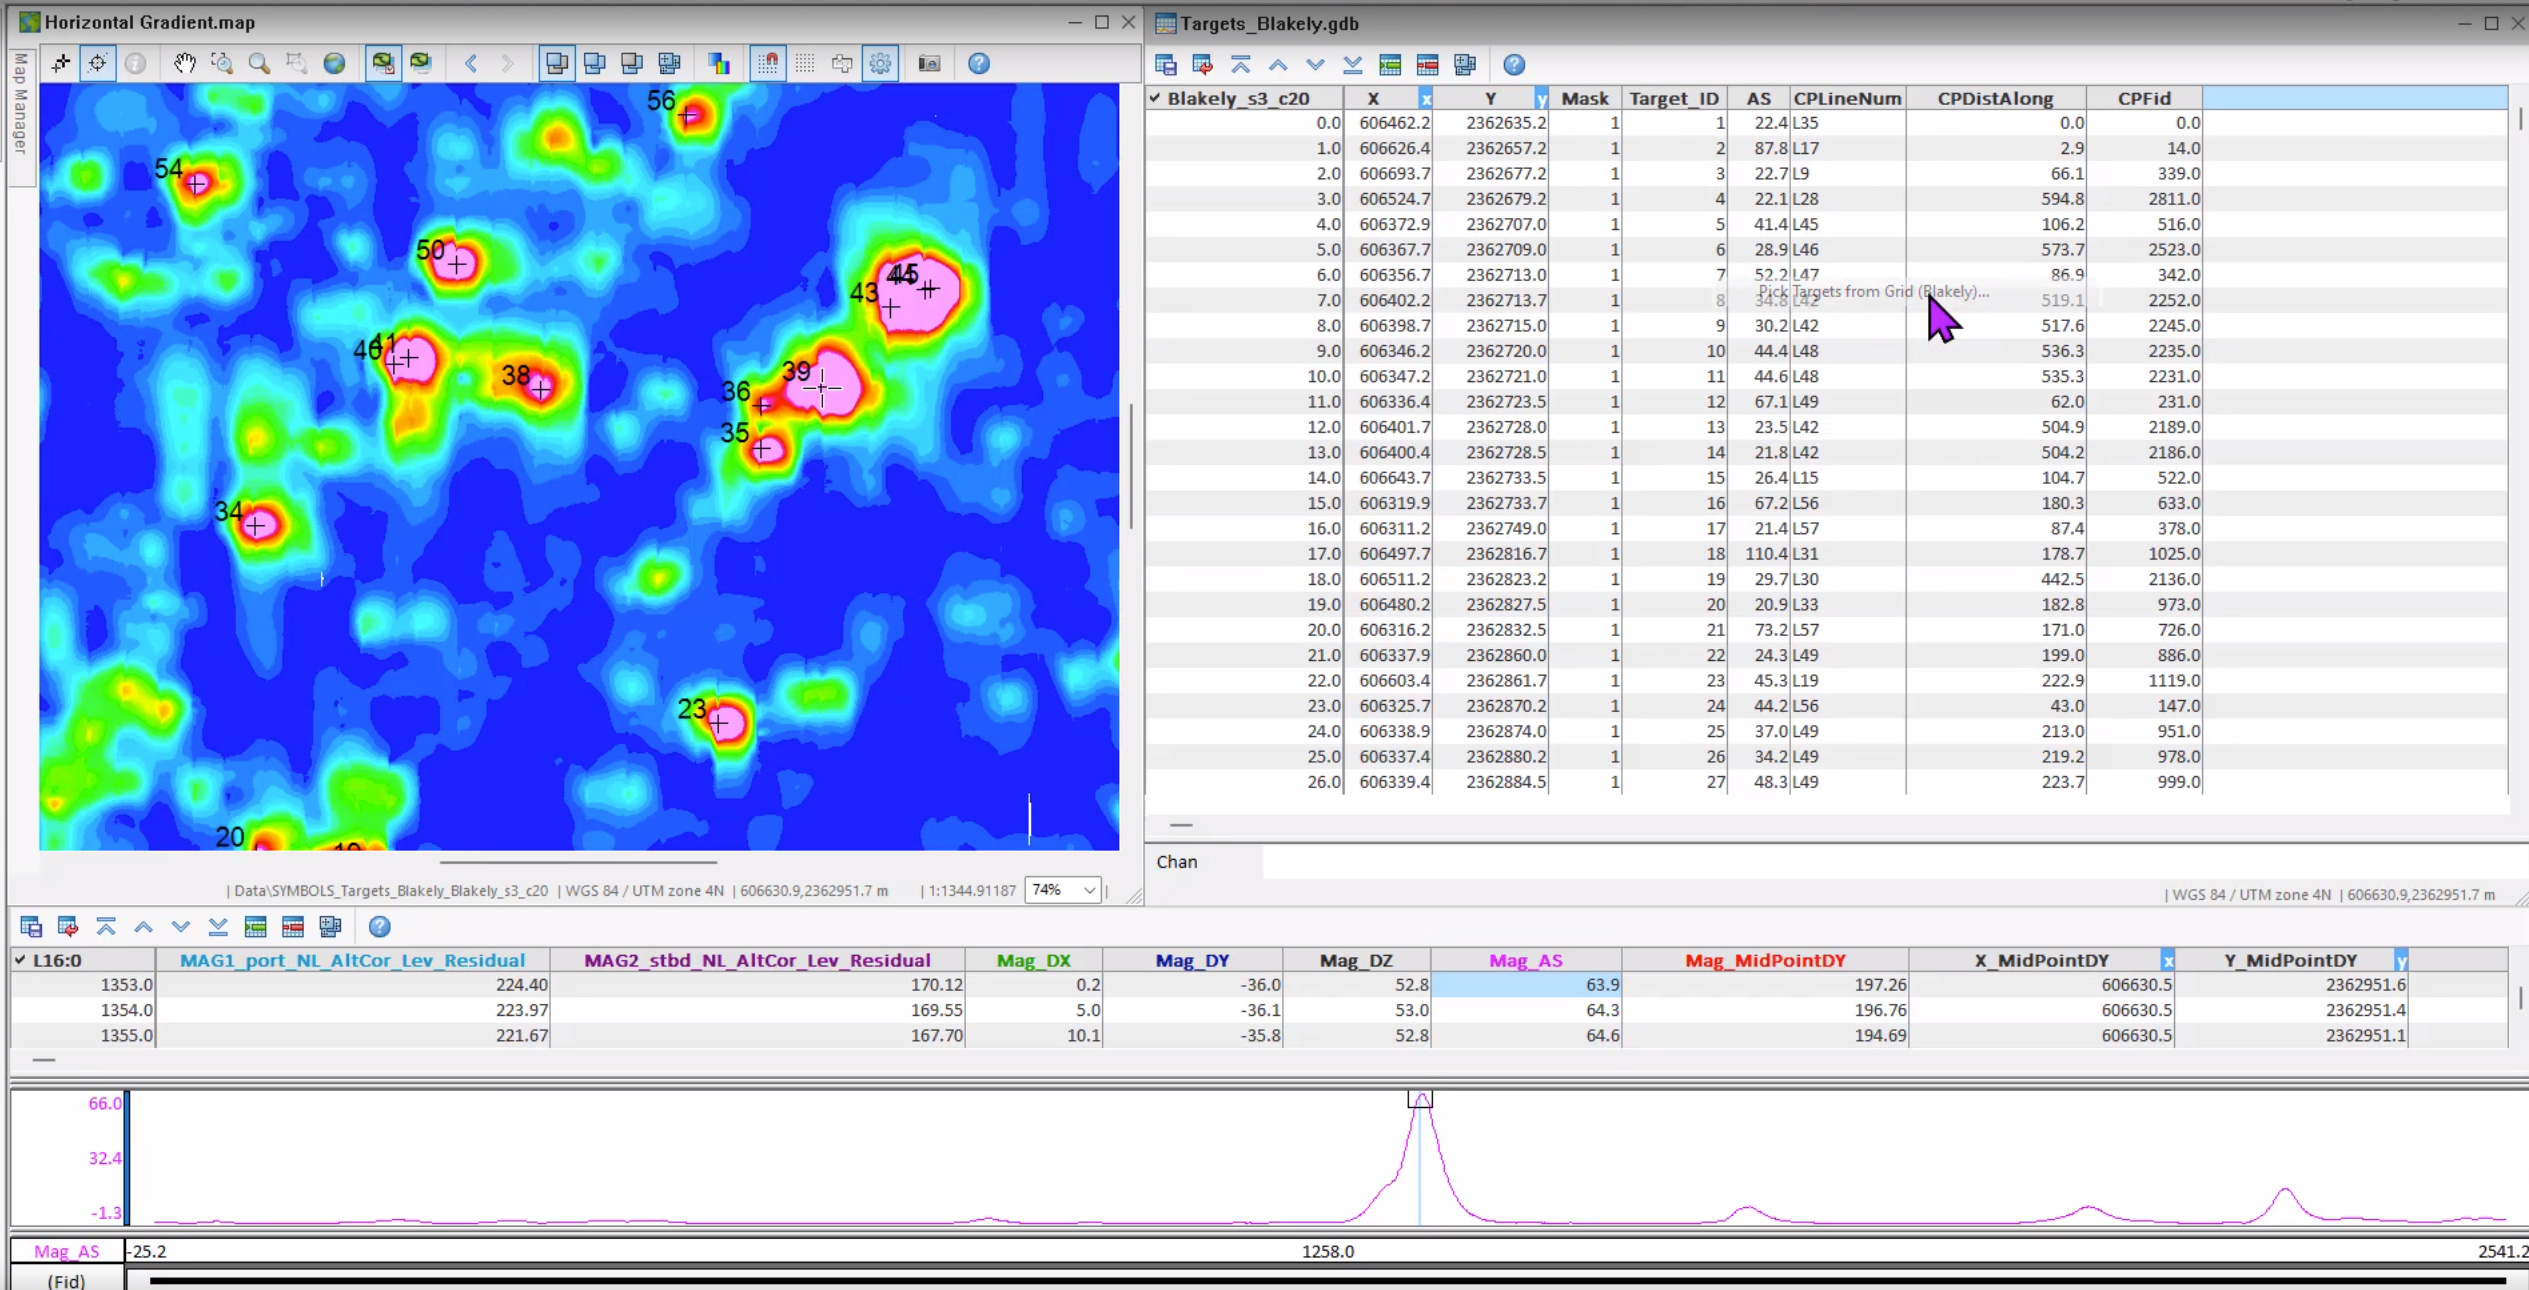Click next line down-arrow in Targets toolbar

pyautogui.click(x=1315, y=65)
